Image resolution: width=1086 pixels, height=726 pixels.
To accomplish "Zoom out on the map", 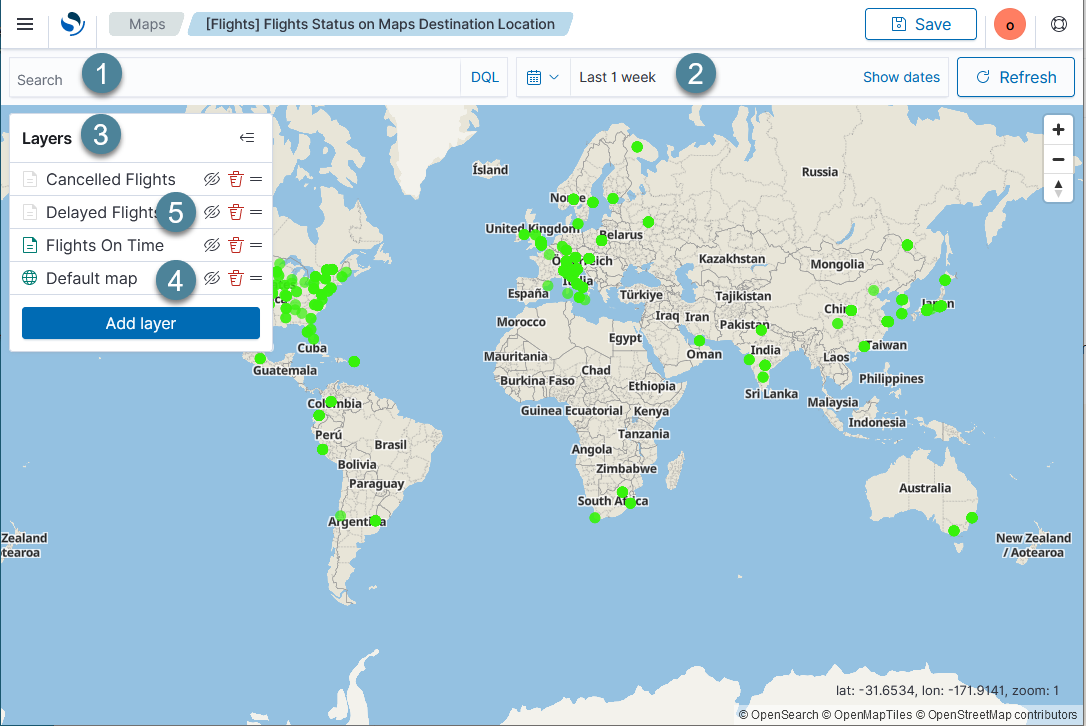I will [x=1058, y=159].
